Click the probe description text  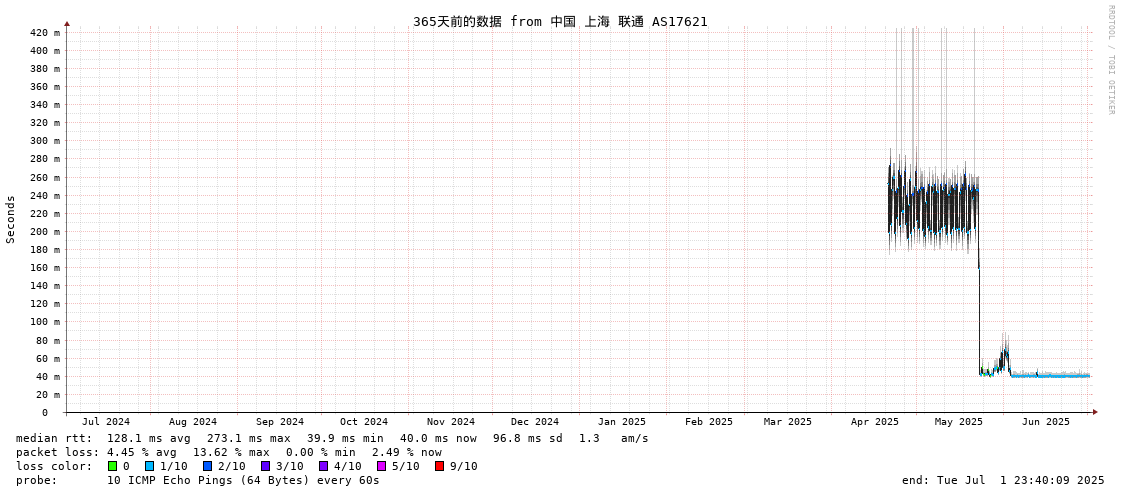point(243,480)
